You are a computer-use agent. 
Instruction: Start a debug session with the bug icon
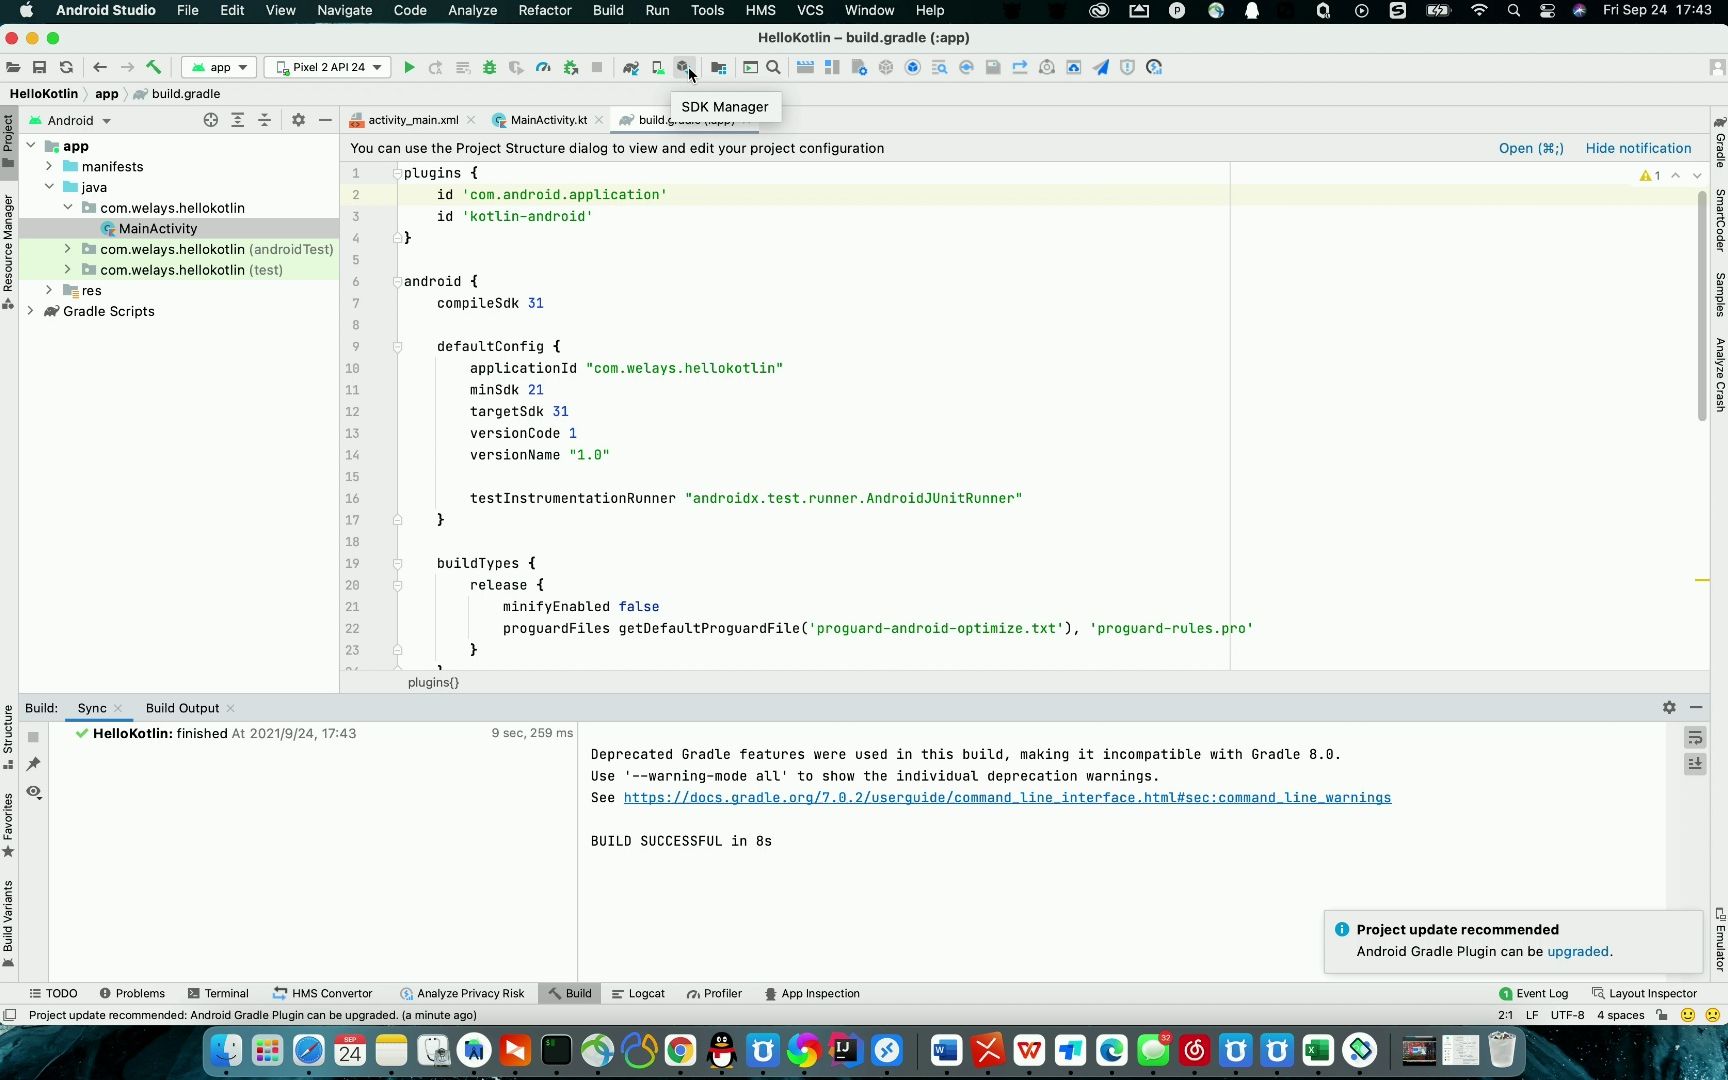pos(489,67)
